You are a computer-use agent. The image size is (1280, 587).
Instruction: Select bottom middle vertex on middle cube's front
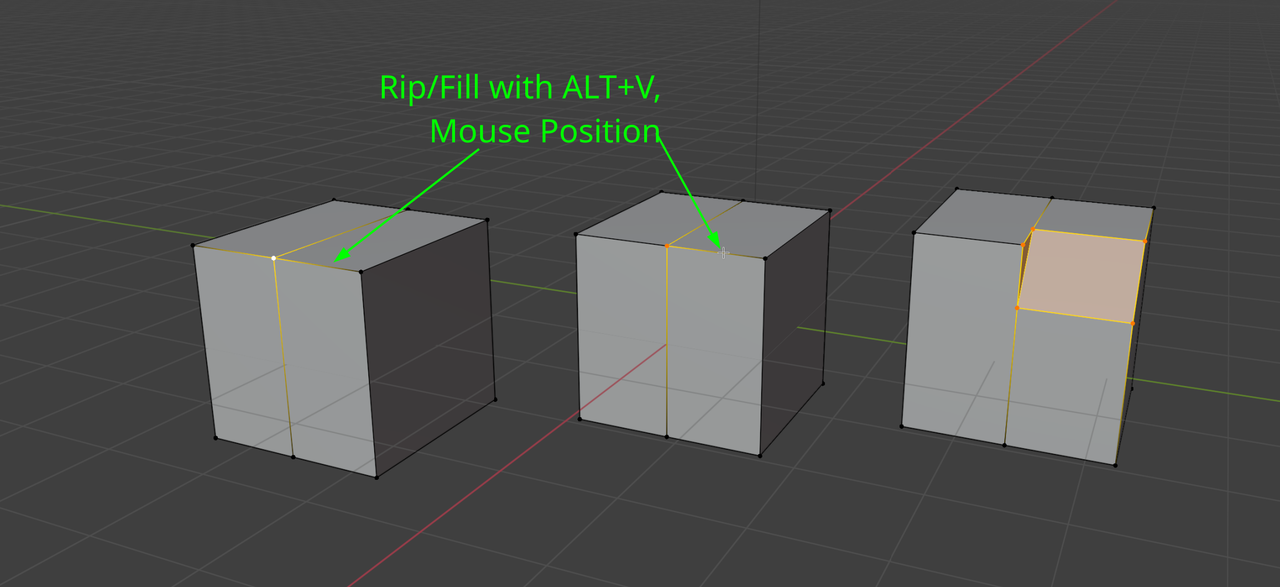point(667,436)
